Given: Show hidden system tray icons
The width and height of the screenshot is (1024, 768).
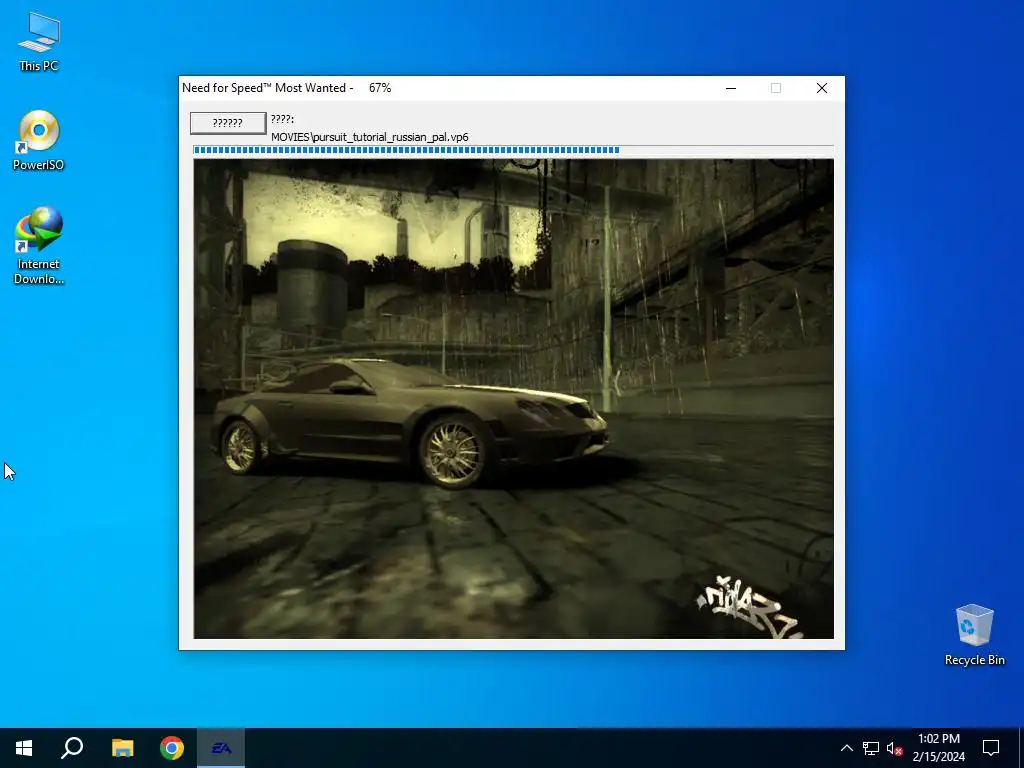Looking at the screenshot, I should click(846, 748).
